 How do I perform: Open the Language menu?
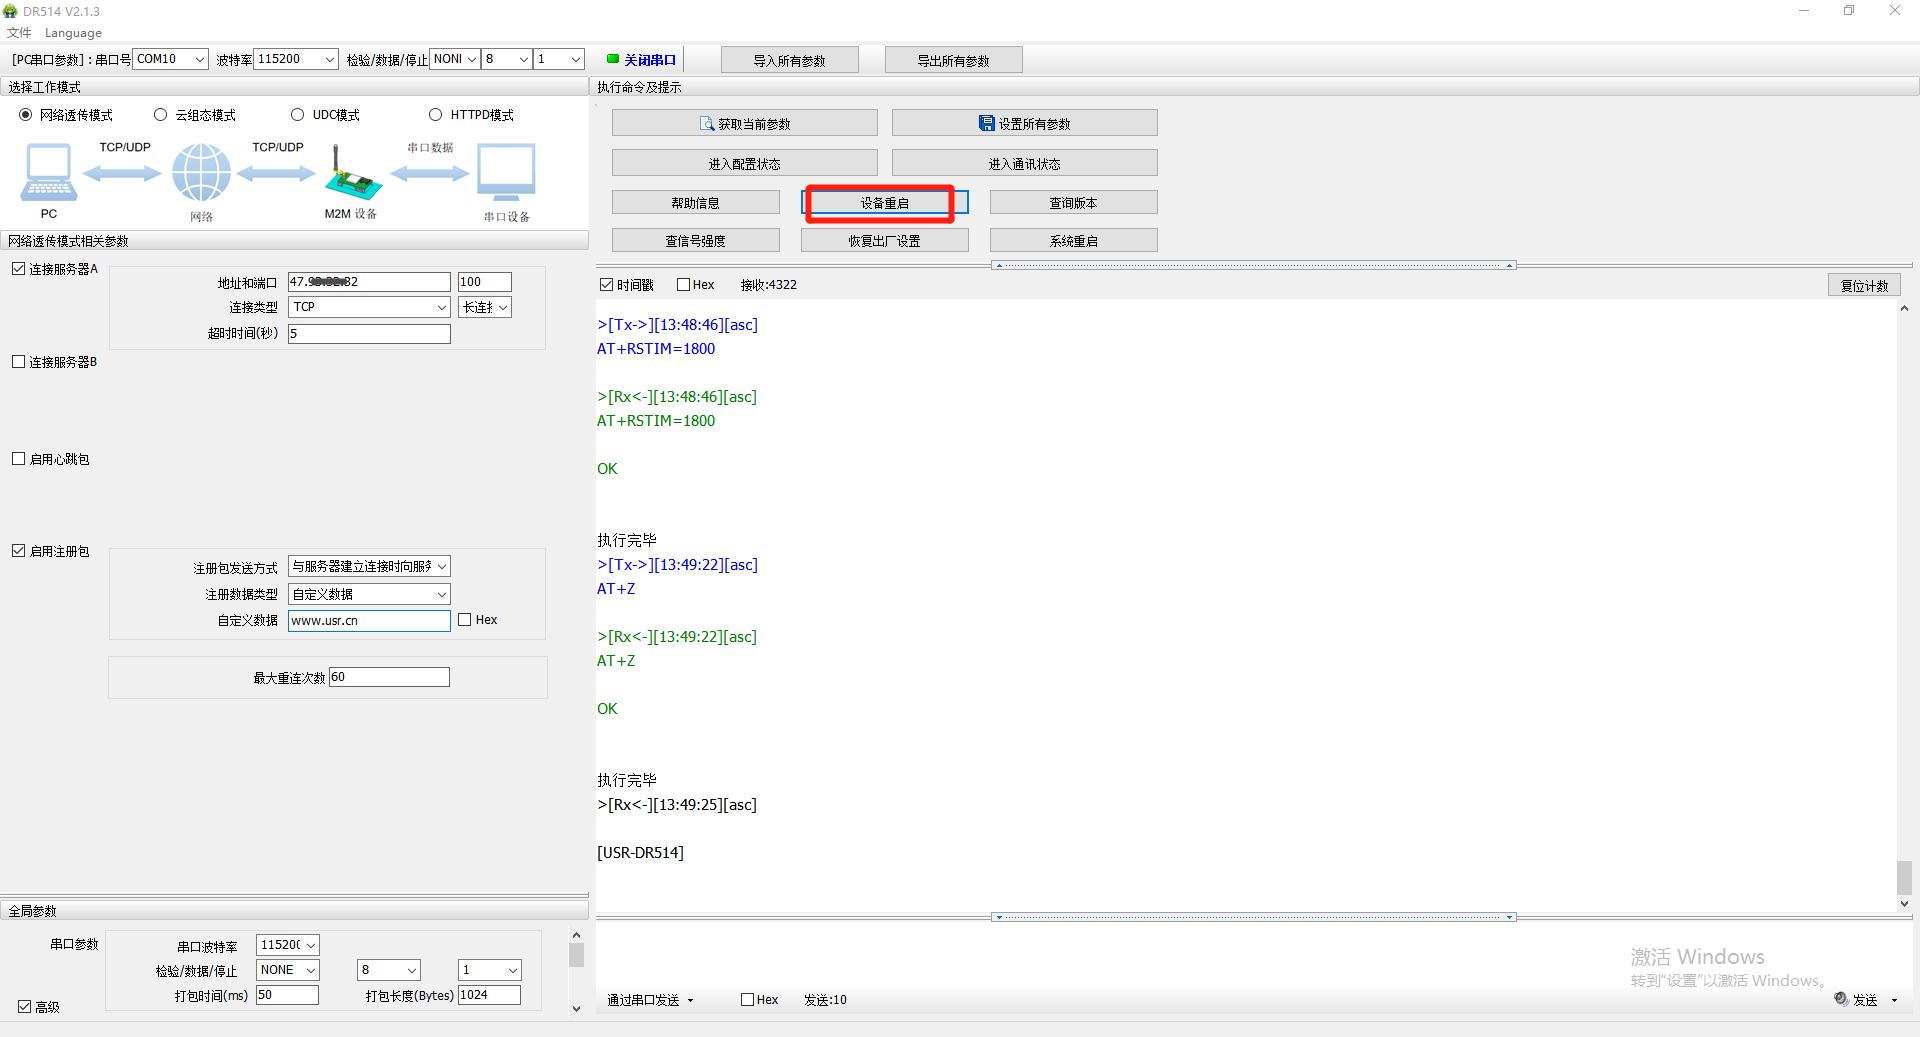click(73, 33)
